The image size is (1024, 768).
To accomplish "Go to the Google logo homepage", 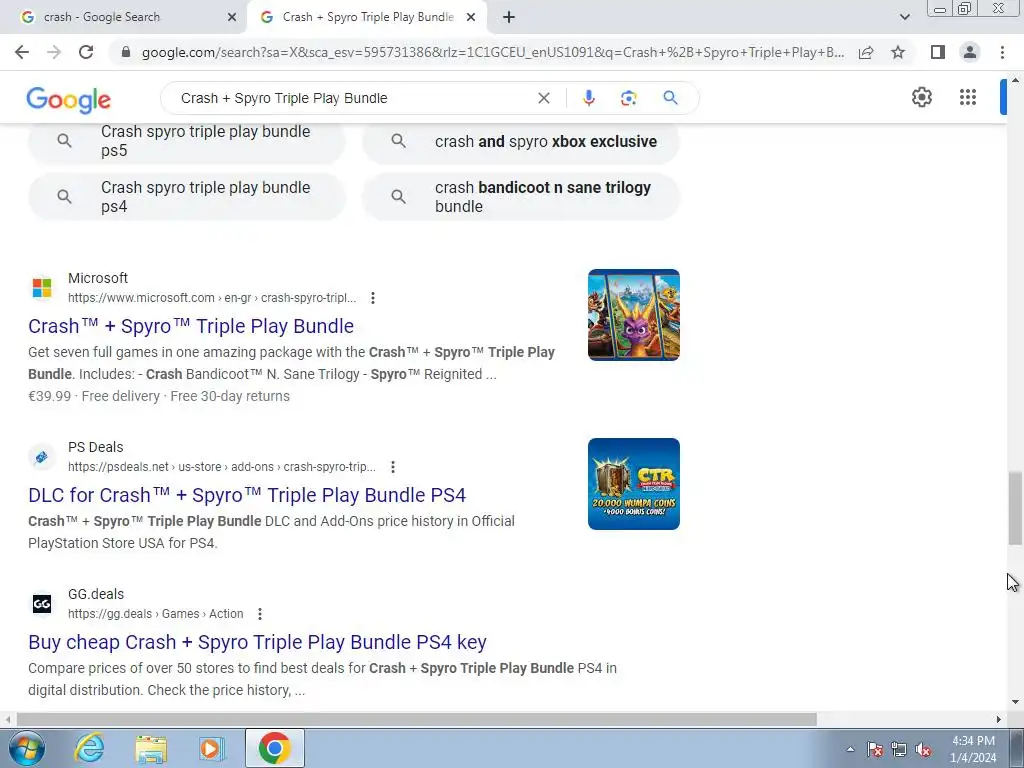I will [69, 99].
